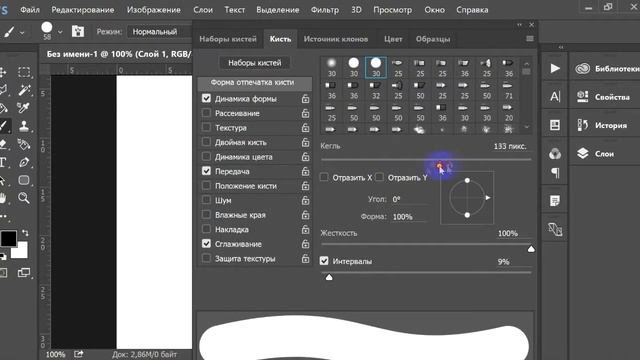Open the Фильтр menu
Screen dimensions: 640x360
(x=324, y=10)
